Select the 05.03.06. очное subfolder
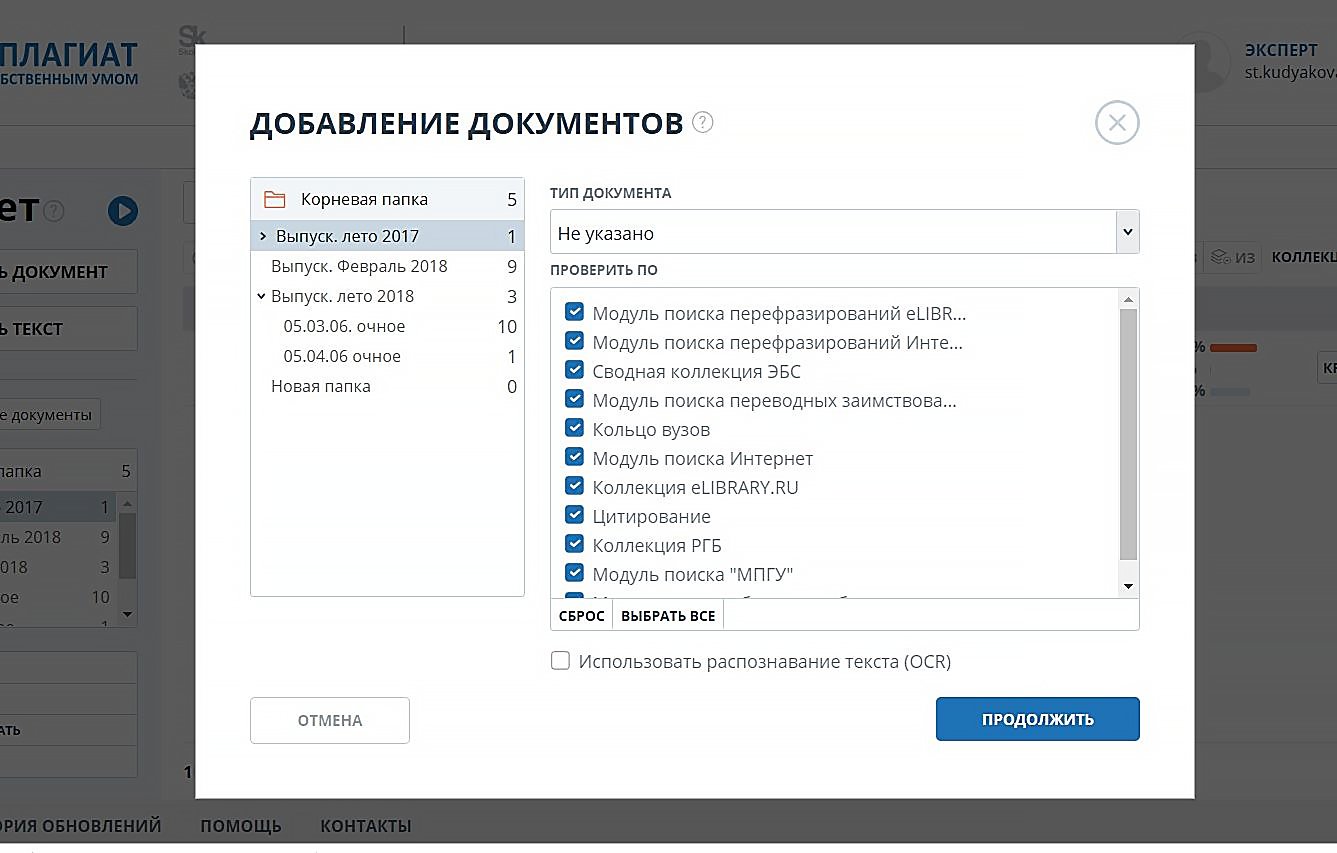Image resolution: width=1337 pixels, height=853 pixels. [x=387, y=326]
